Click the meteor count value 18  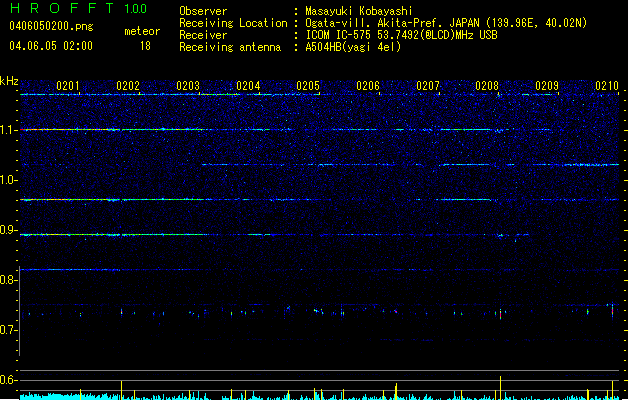[145, 46]
